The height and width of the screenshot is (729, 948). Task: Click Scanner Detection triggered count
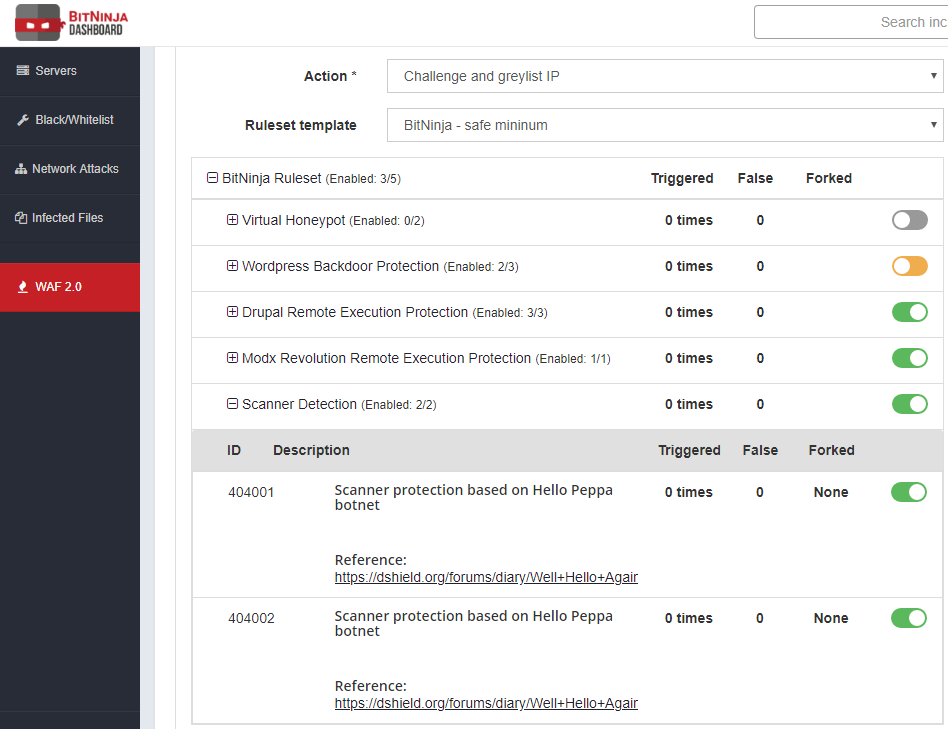tap(689, 404)
